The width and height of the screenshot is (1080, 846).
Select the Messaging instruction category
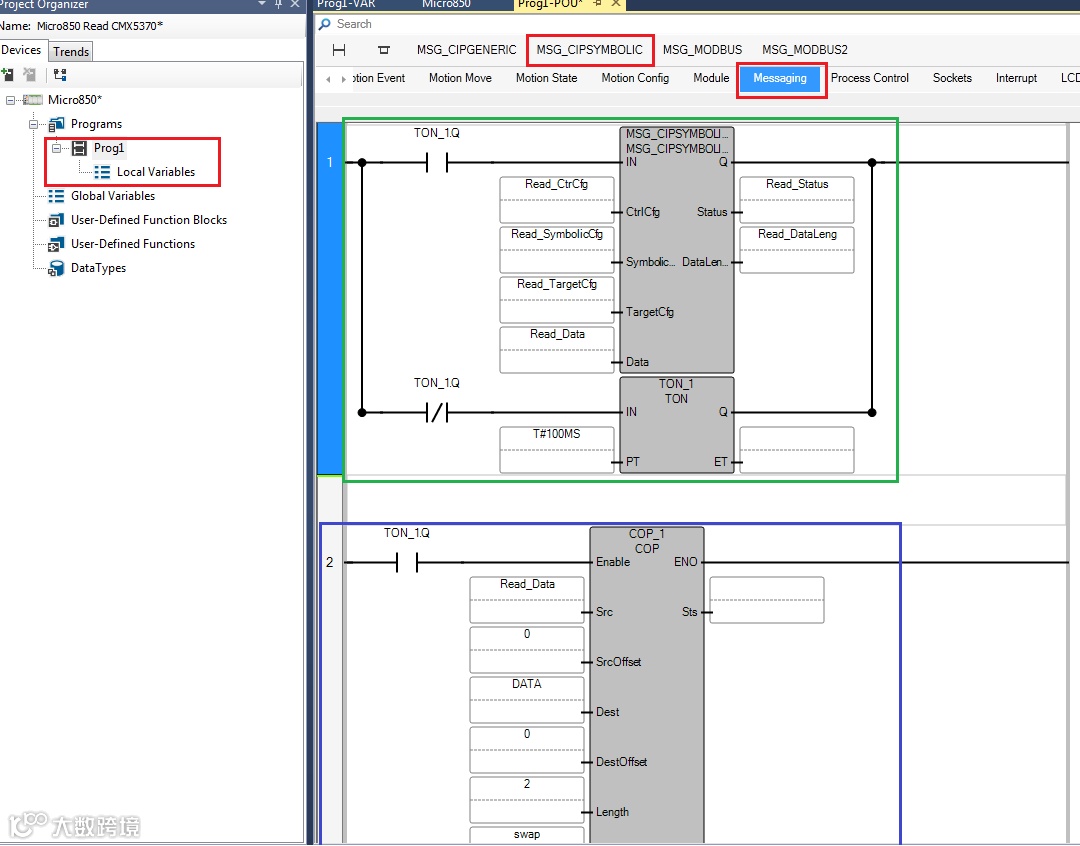point(780,79)
